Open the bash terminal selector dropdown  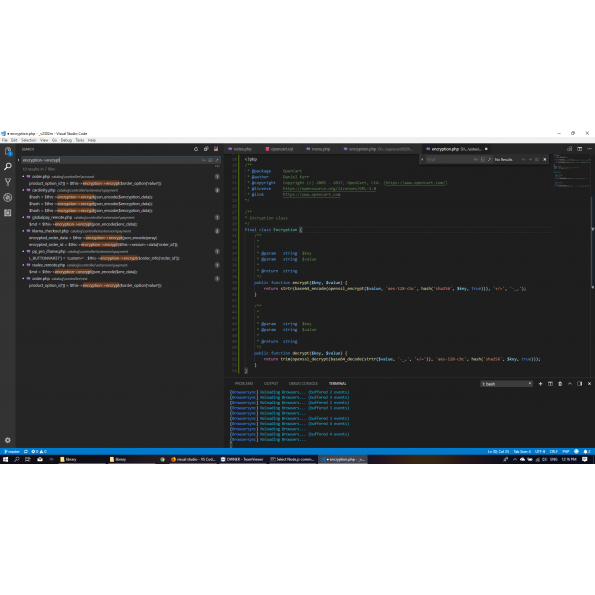(x=507, y=384)
